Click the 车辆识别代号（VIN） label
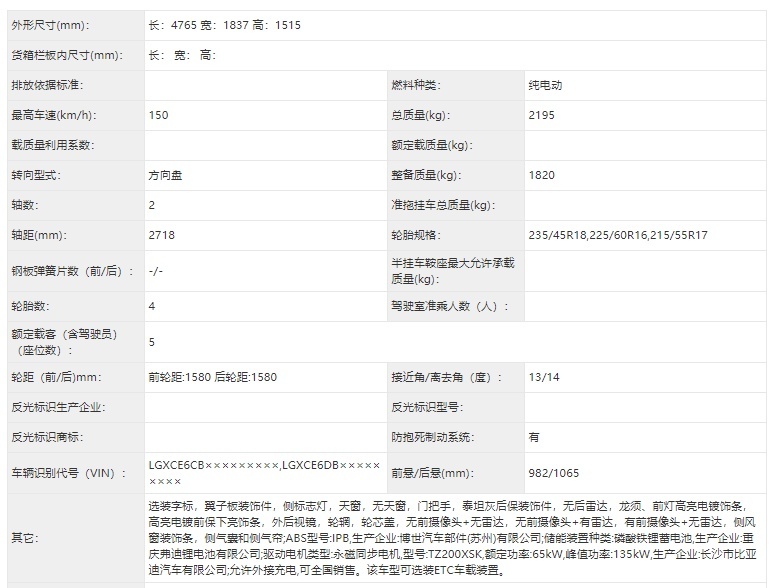 tap(69, 473)
